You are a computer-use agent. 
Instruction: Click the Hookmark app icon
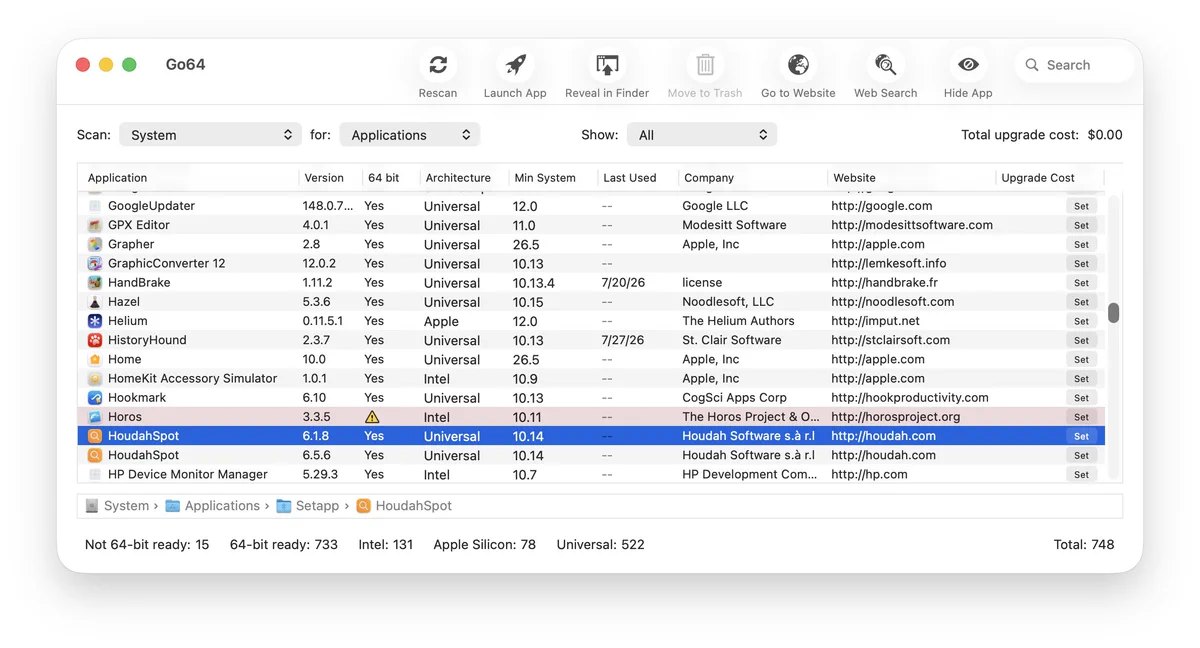[95, 398]
